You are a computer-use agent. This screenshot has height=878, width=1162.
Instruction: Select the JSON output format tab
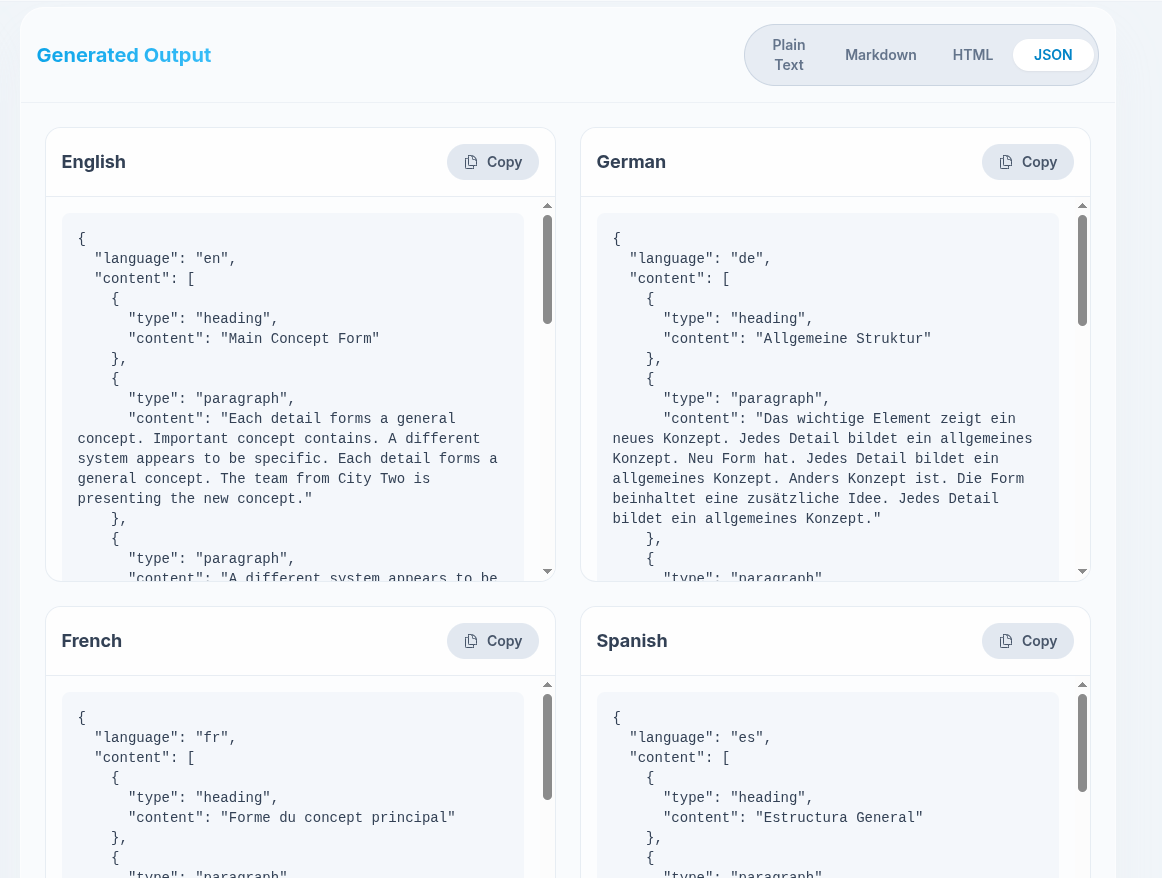[x=1052, y=54]
